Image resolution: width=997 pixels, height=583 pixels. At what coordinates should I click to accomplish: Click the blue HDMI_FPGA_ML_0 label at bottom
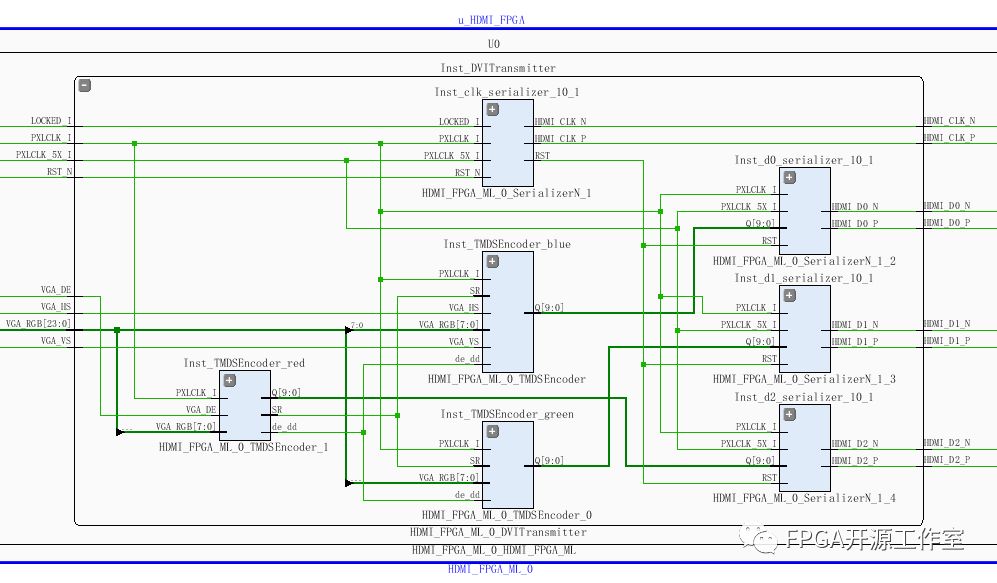(x=490, y=569)
